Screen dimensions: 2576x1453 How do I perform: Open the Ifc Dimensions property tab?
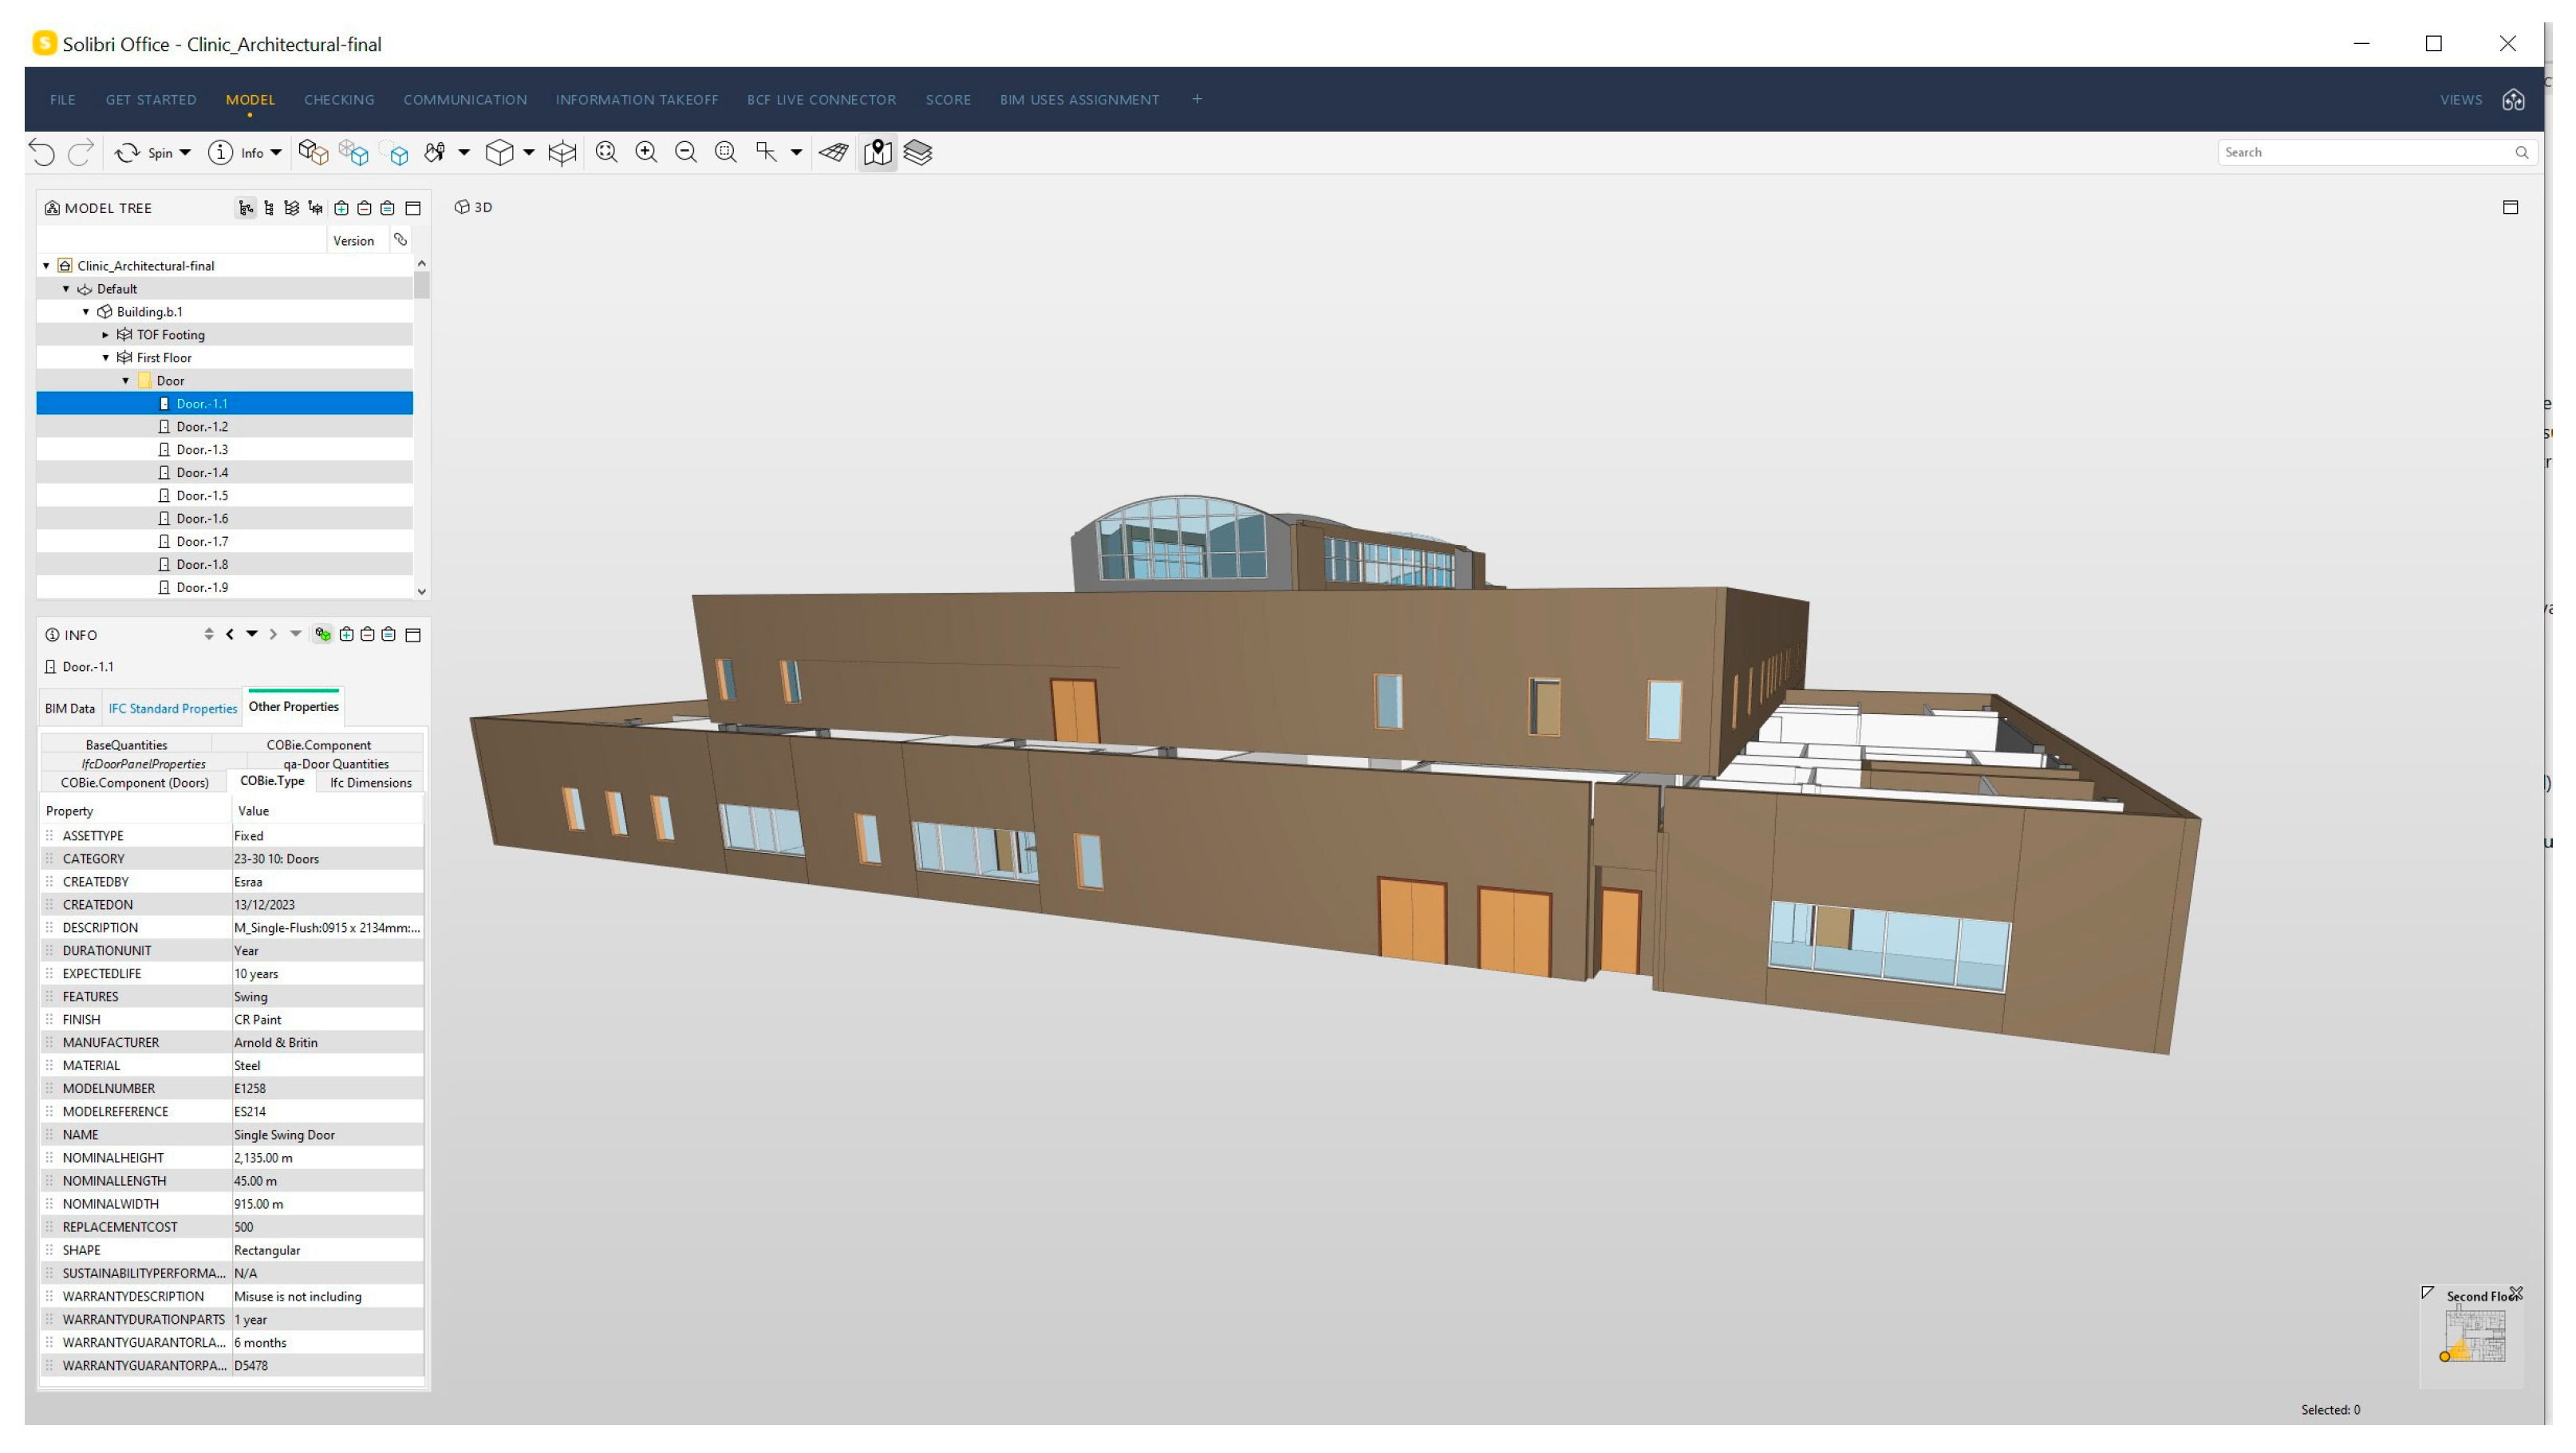point(371,784)
